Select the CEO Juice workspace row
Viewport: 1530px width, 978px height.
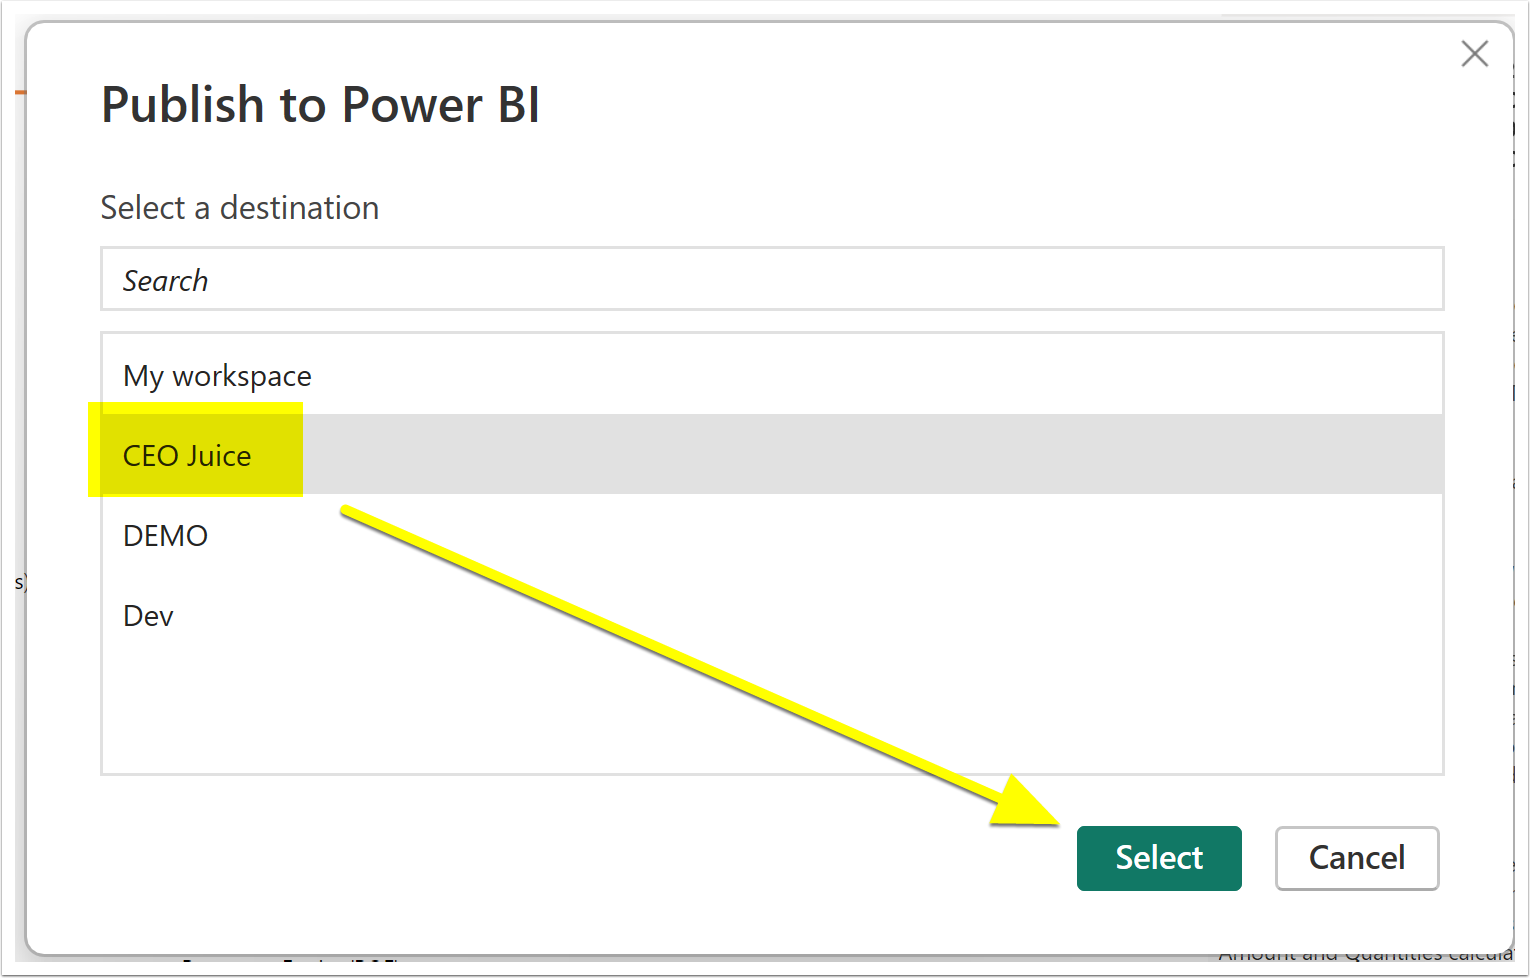772,454
